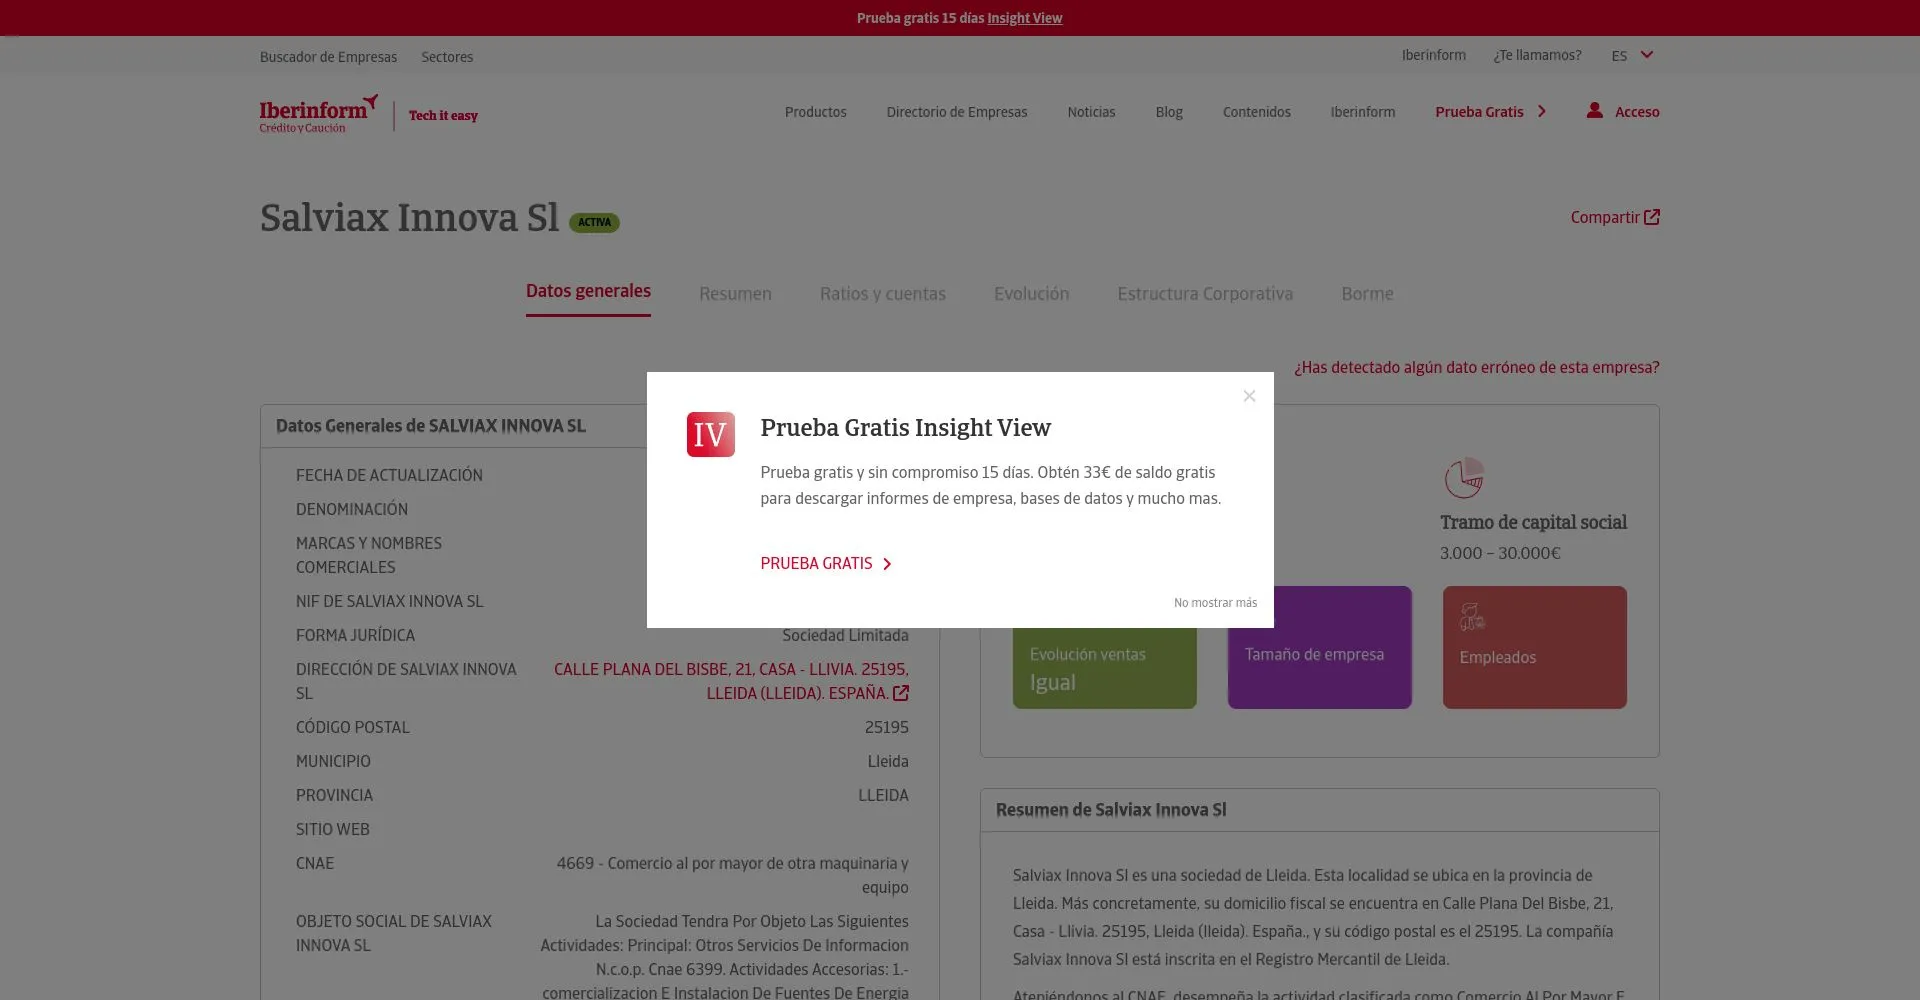Click the FECHA DE ACTUALIZACIÓN label
1920x1000 pixels.
(x=389, y=475)
